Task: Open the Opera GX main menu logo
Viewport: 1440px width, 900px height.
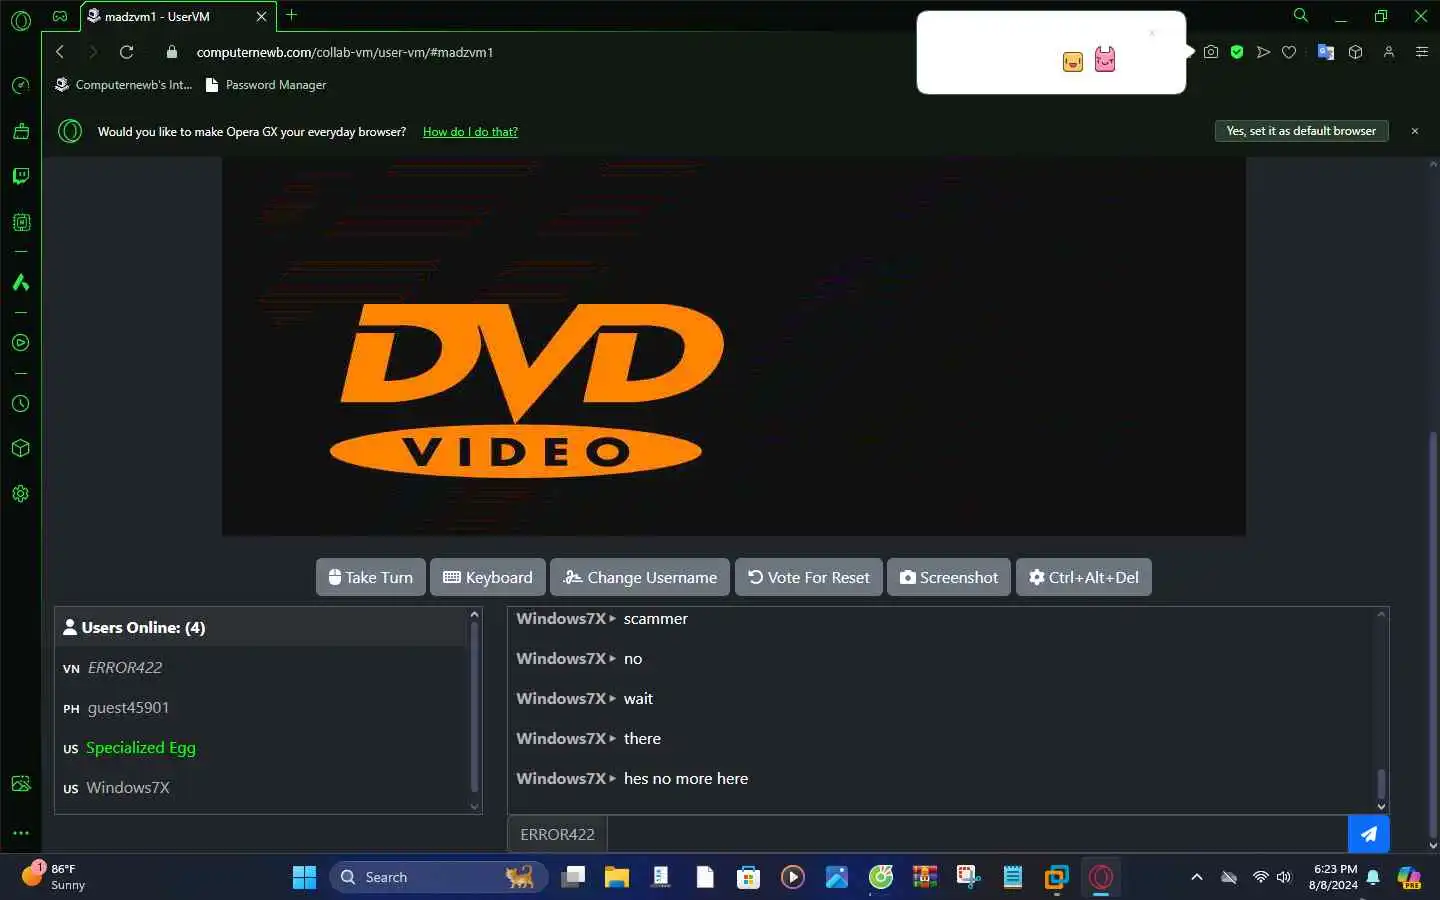Action: click(x=21, y=20)
